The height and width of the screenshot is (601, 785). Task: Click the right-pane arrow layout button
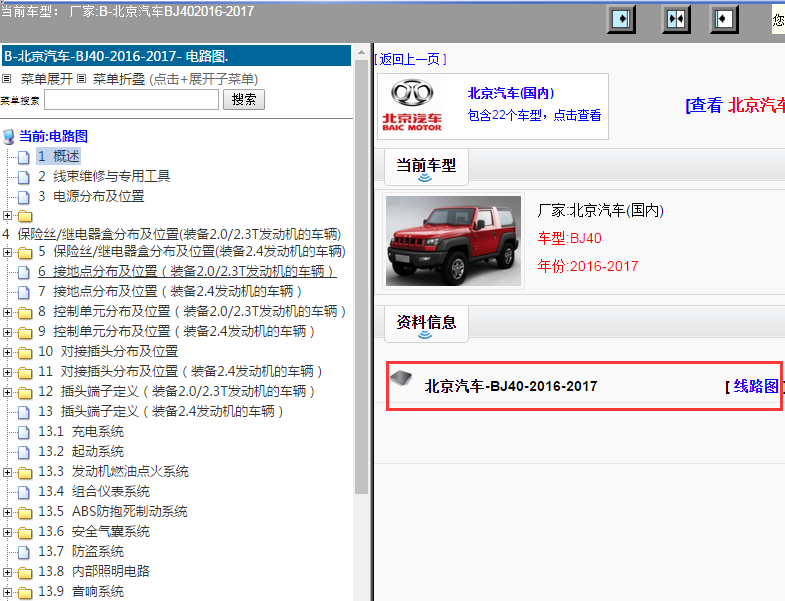(723, 20)
